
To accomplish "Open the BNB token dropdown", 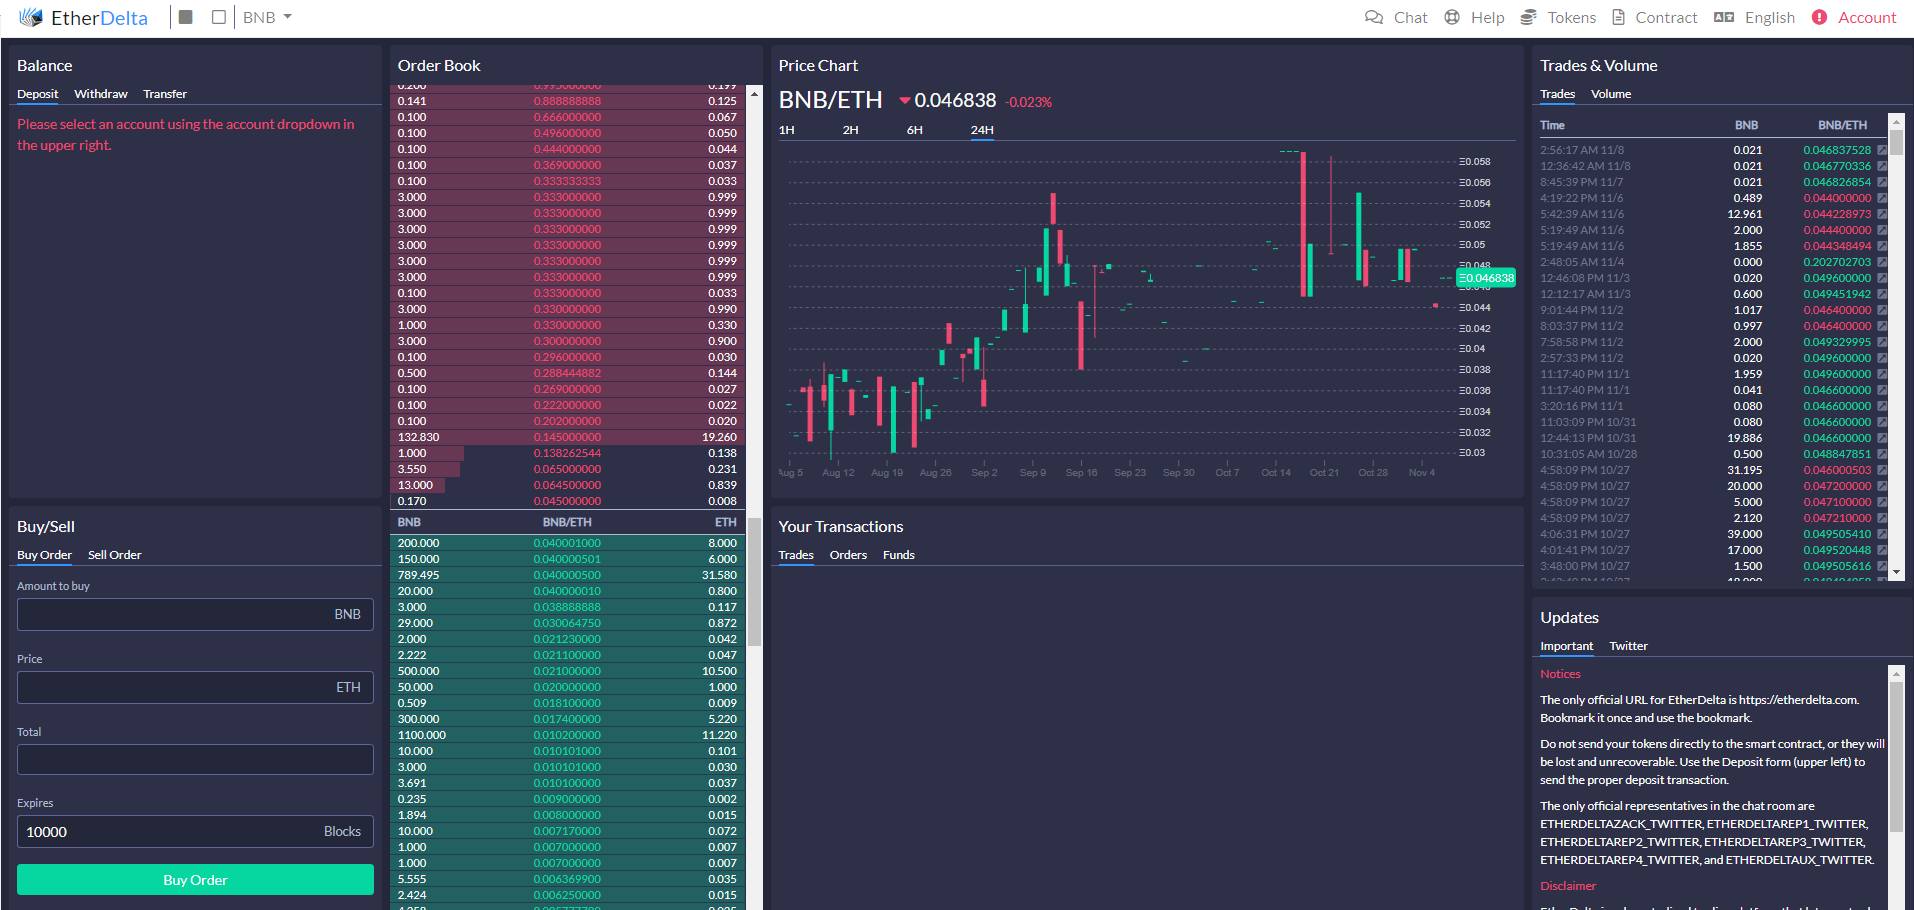I will coord(267,17).
